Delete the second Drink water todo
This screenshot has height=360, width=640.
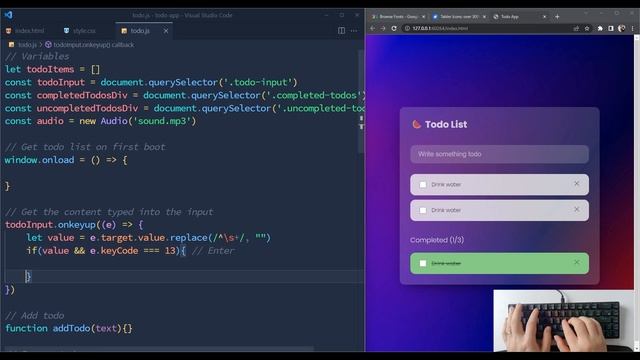576,209
